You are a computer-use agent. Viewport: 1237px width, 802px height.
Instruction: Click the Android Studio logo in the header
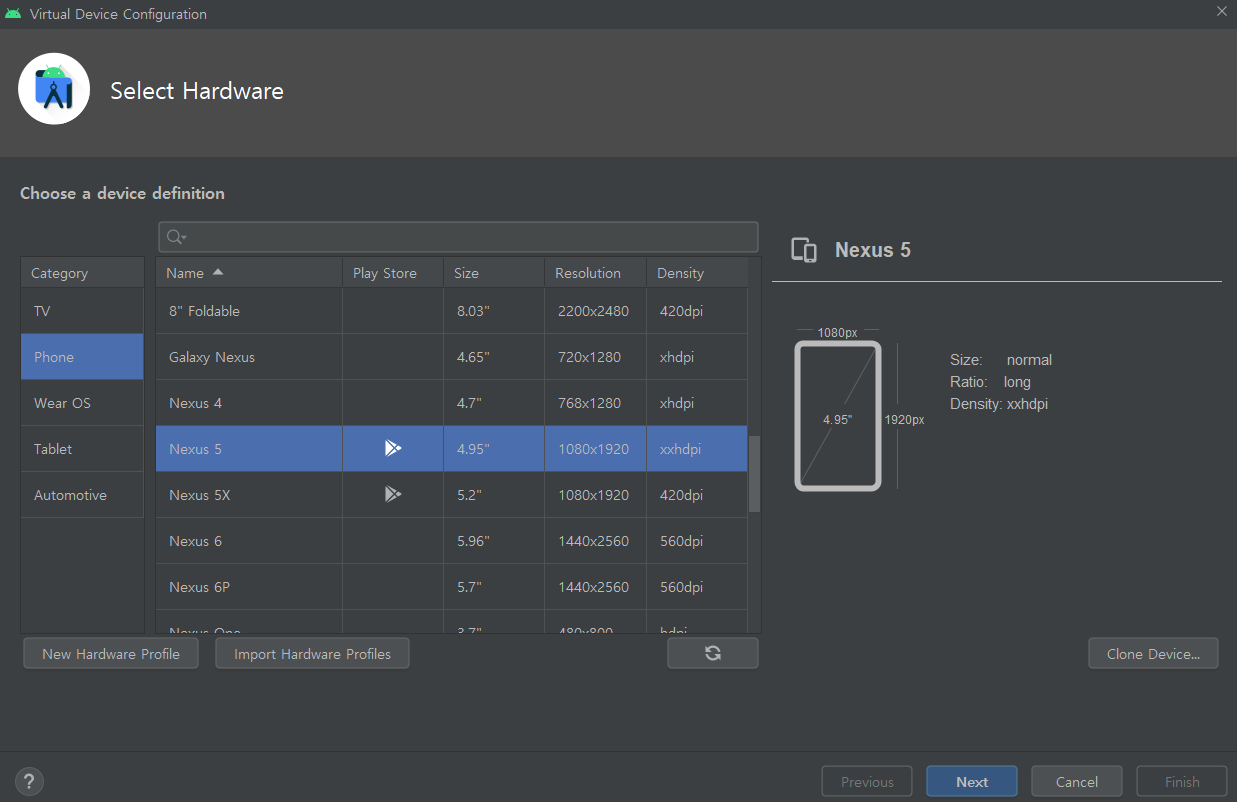point(54,89)
